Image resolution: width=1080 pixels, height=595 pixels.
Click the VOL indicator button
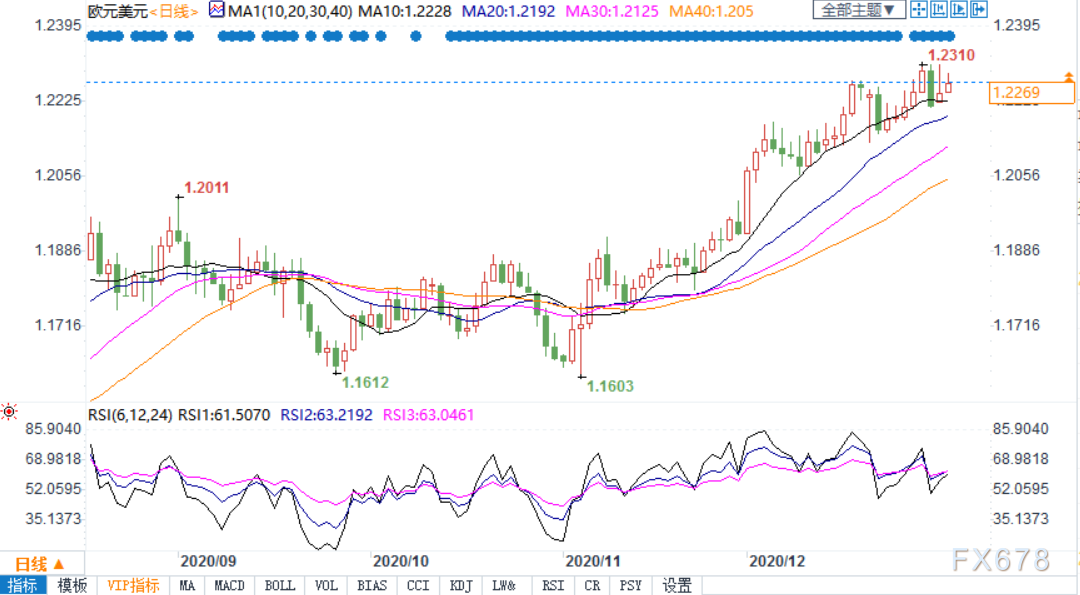coord(326,585)
